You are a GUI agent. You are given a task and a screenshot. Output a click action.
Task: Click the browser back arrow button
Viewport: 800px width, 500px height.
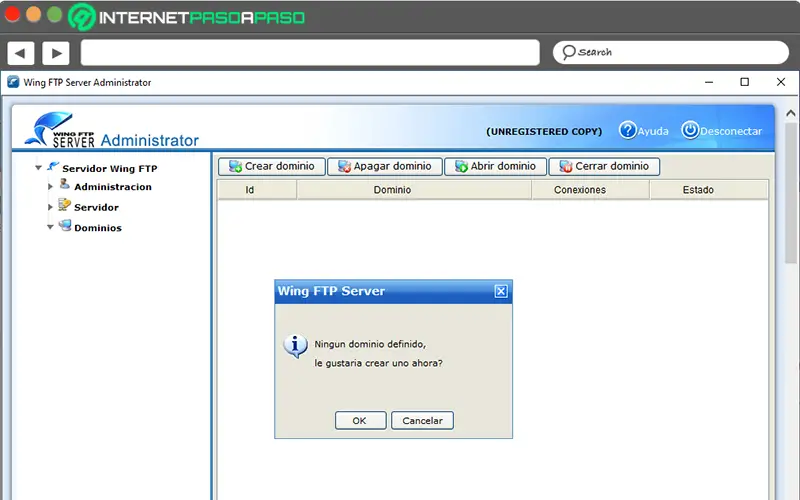point(20,53)
